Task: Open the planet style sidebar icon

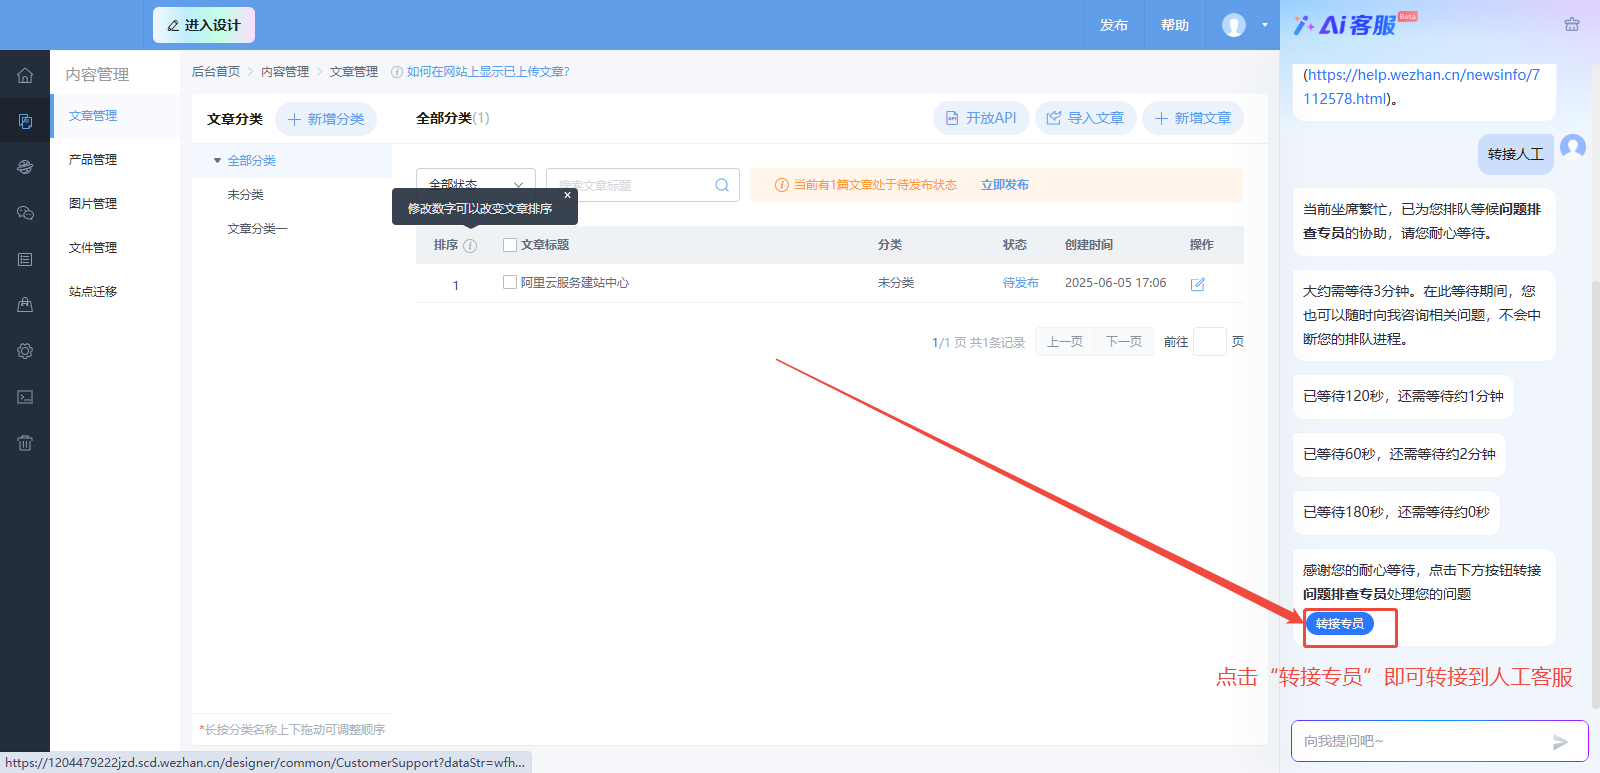Action: 25,167
